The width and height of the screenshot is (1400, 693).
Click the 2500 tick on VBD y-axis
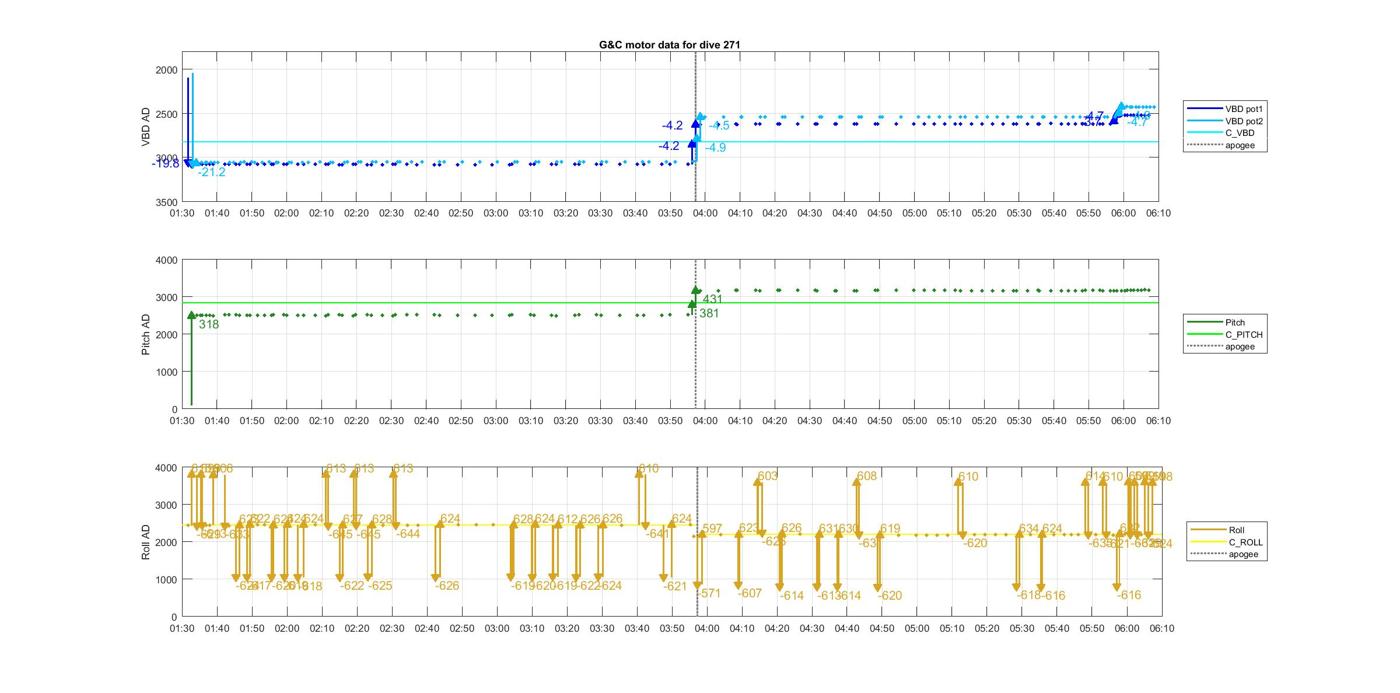coord(166,114)
